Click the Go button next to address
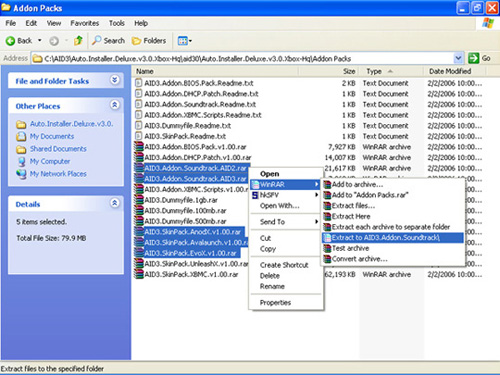Screen dimensions: 500x375 pos(479,58)
